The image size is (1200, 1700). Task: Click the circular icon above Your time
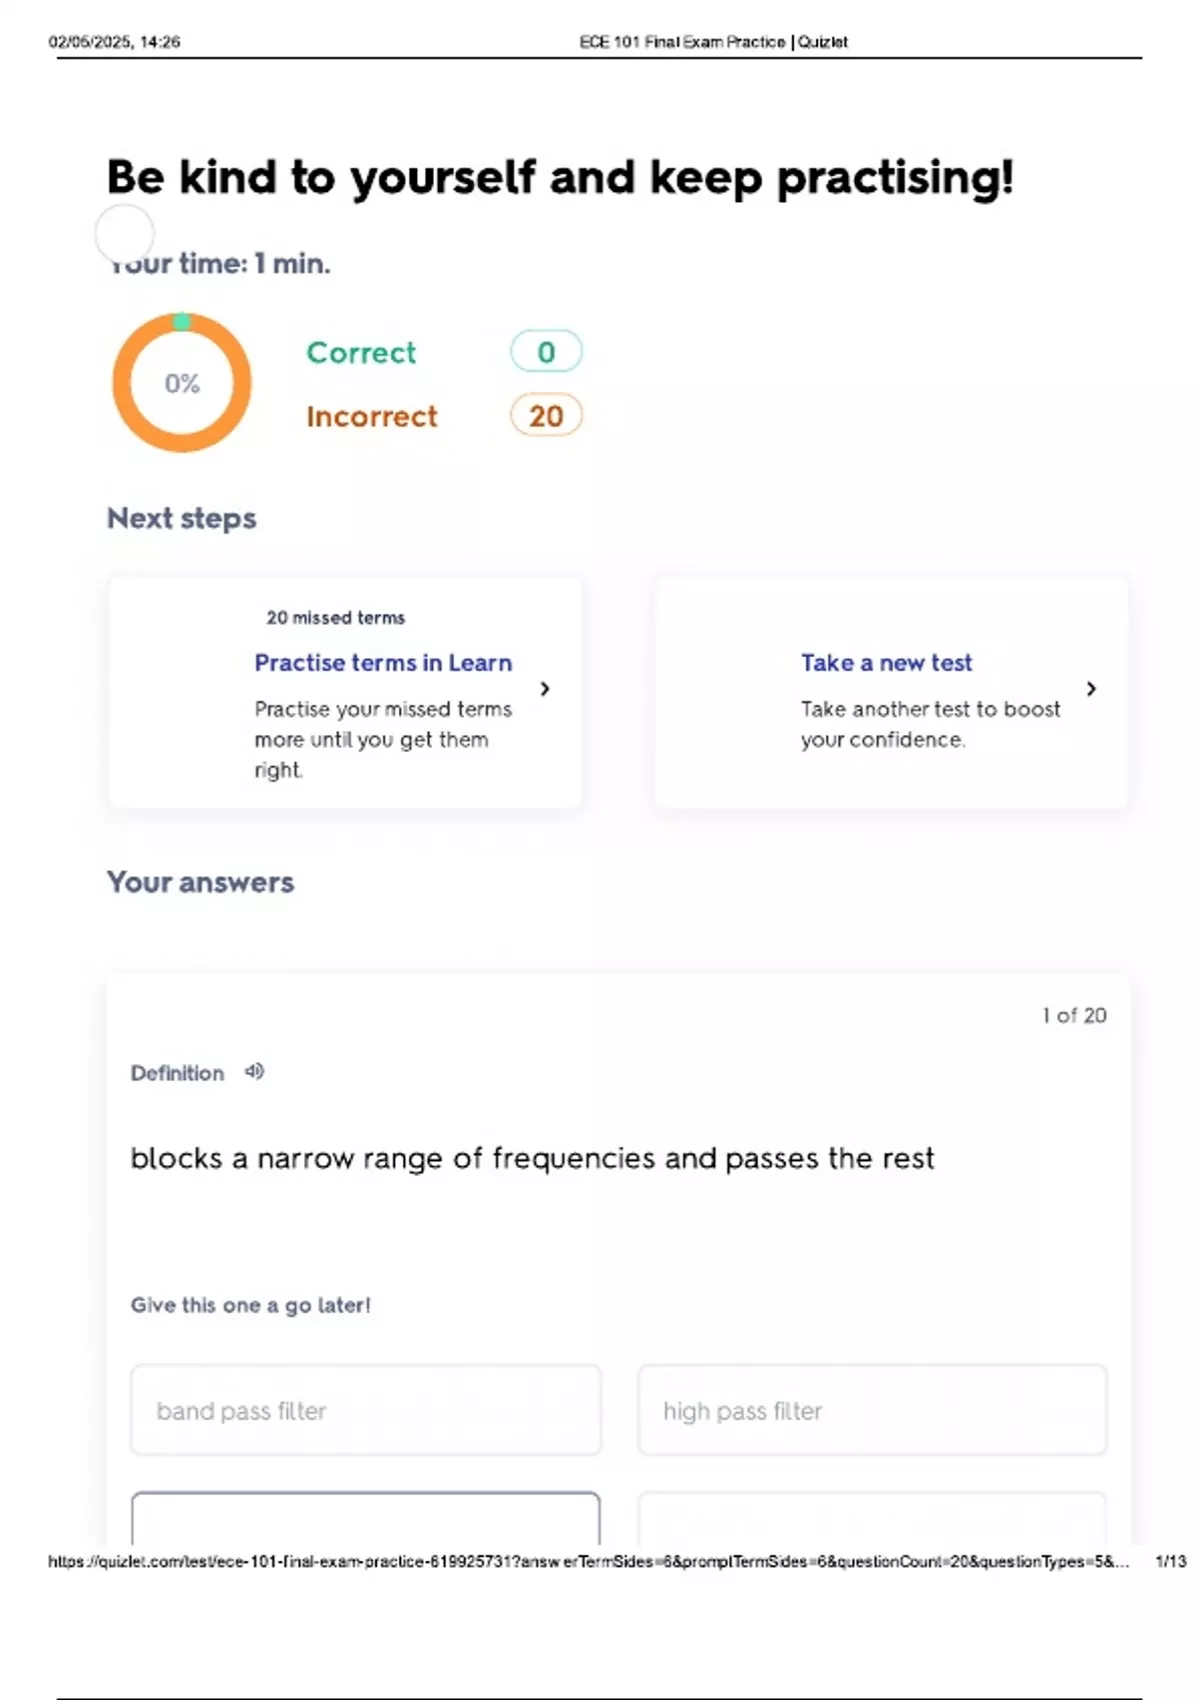pos(124,233)
